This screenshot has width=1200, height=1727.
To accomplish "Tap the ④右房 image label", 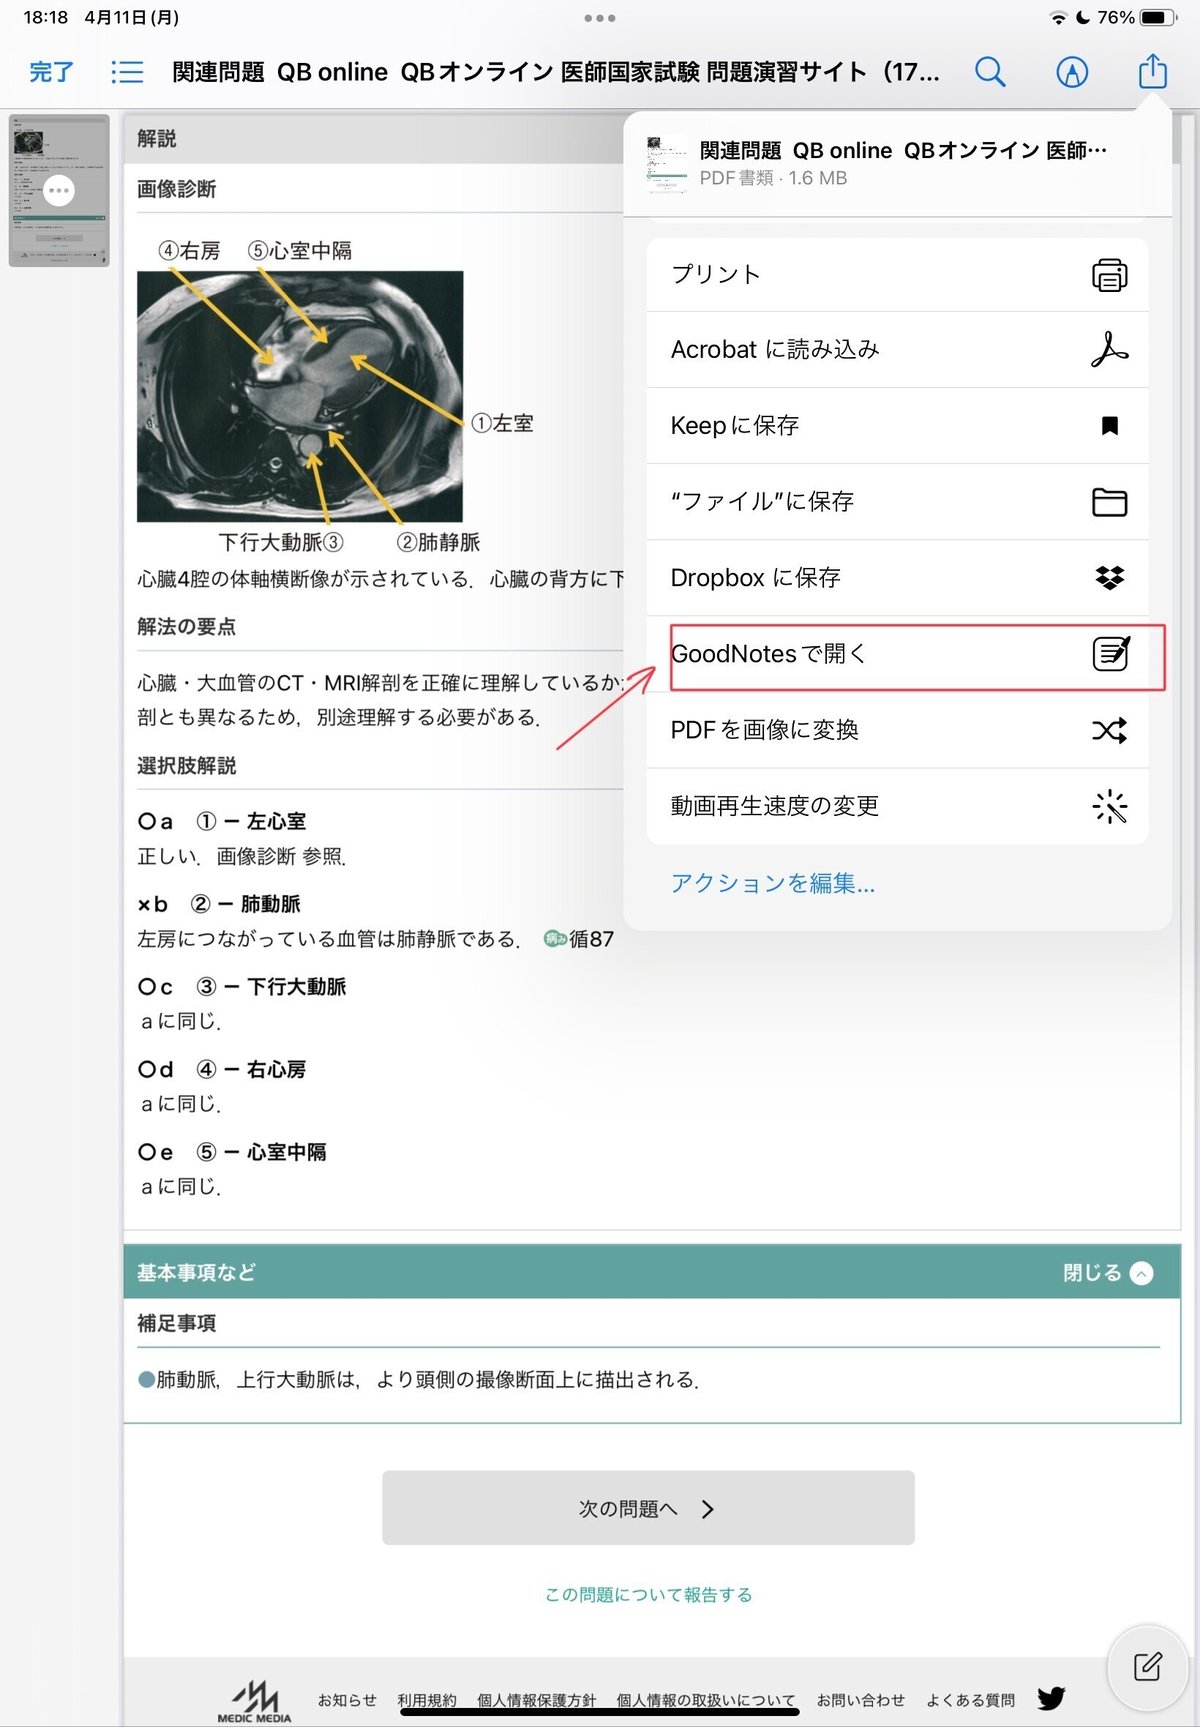I will click(x=189, y=250).
